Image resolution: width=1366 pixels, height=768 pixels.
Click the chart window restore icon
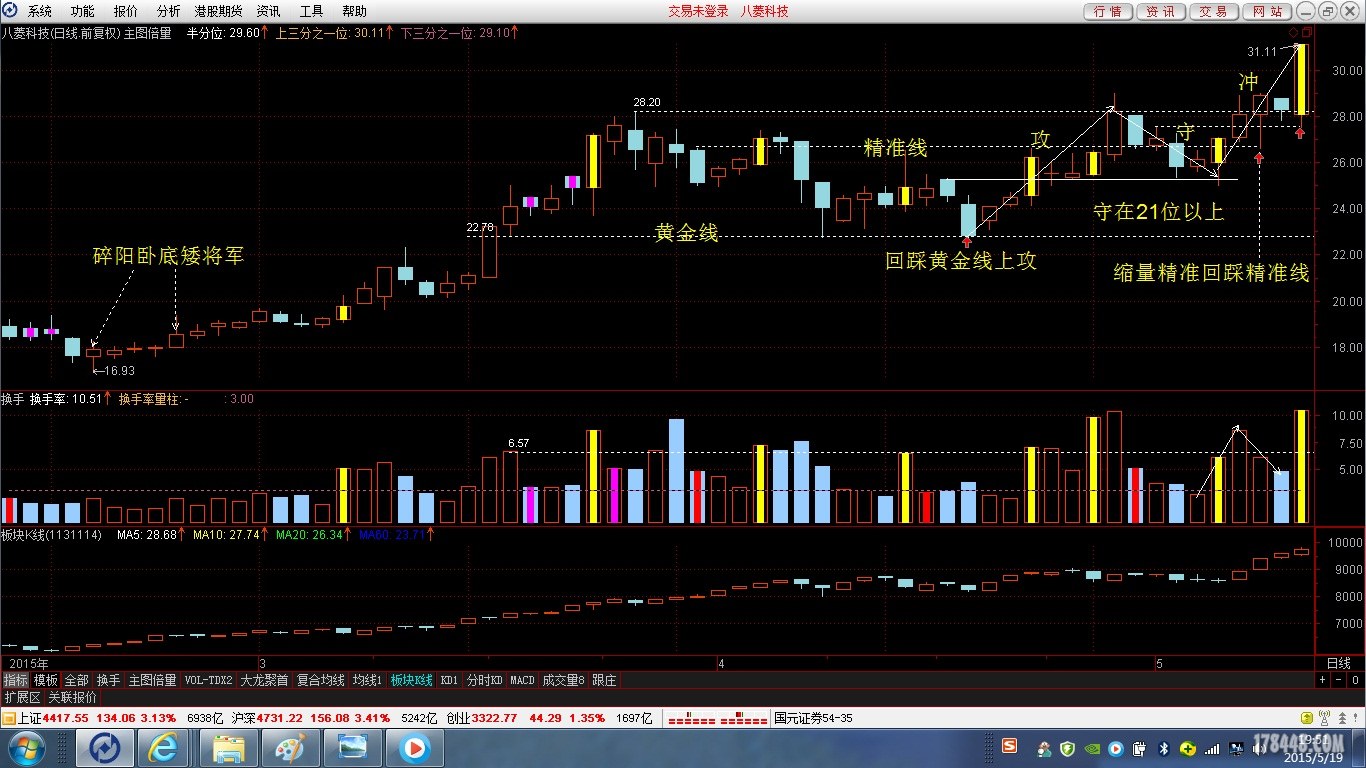tap(1306, 32)
